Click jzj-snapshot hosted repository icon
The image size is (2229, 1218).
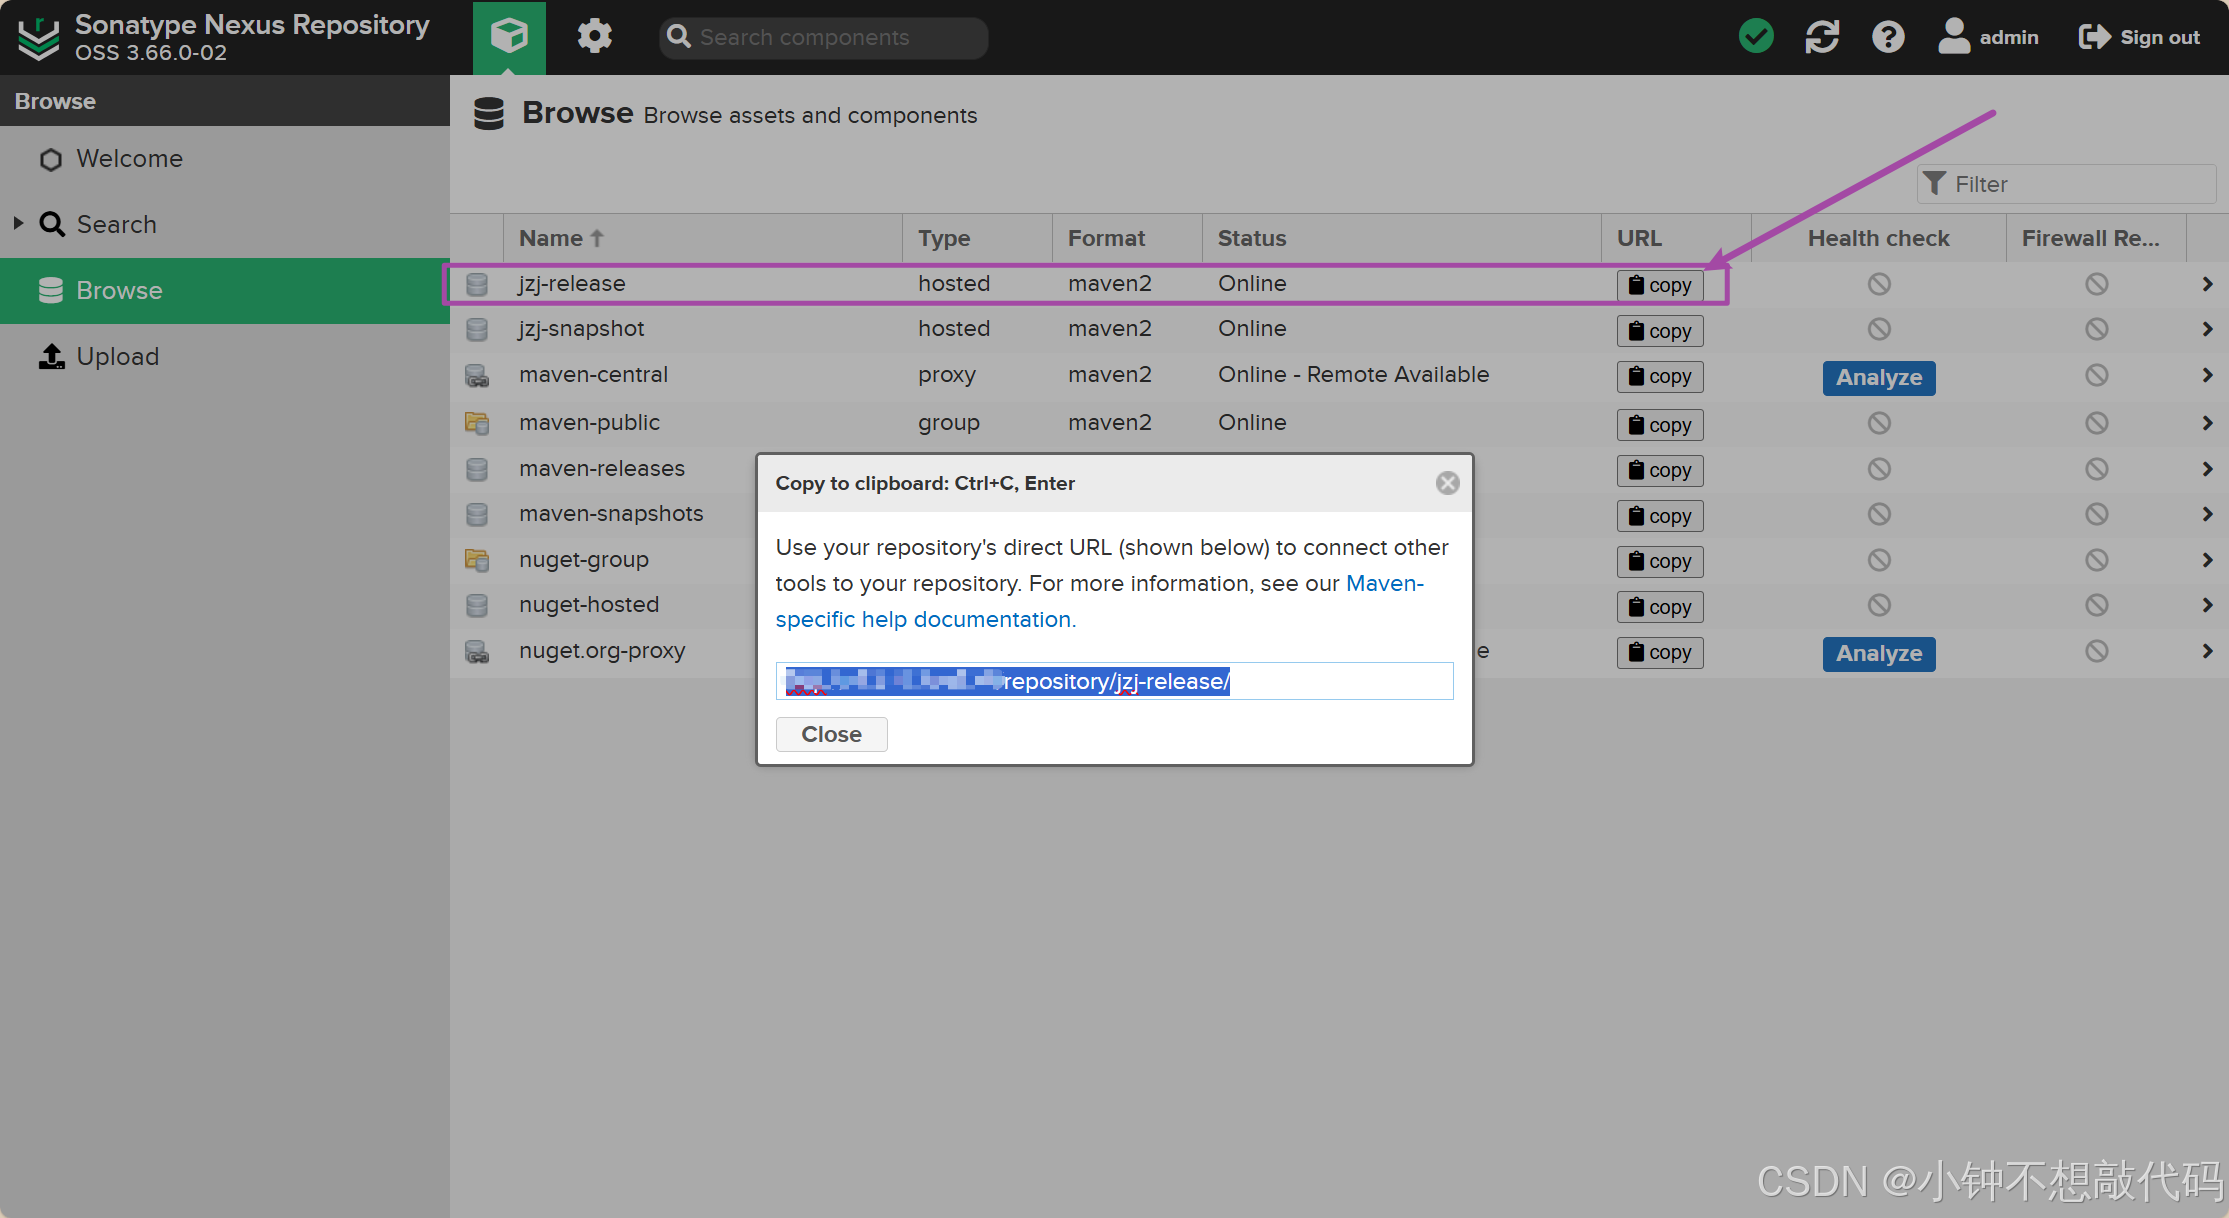click(477, 329)
